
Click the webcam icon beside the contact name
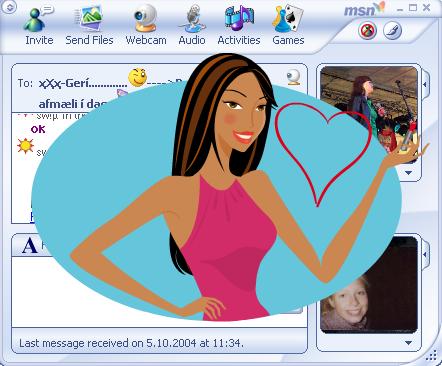[x=293, y=77]
